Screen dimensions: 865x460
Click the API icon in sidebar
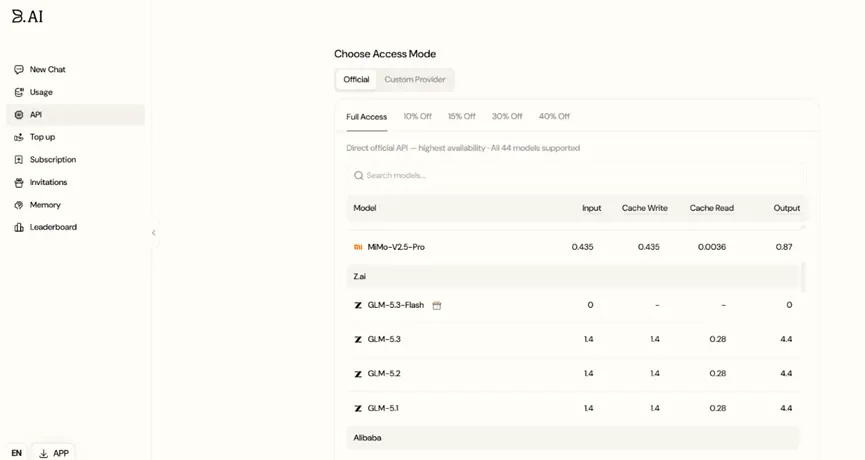click(x=19, y=115)
